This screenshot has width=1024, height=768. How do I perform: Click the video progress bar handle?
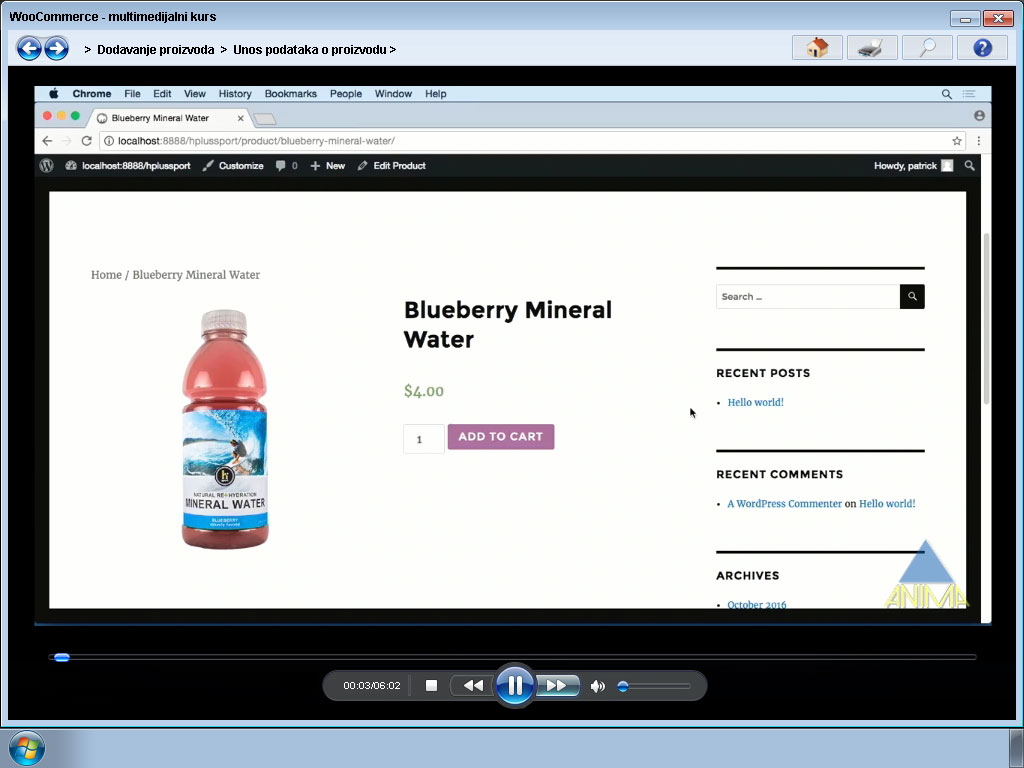click(x=62, y=657)
